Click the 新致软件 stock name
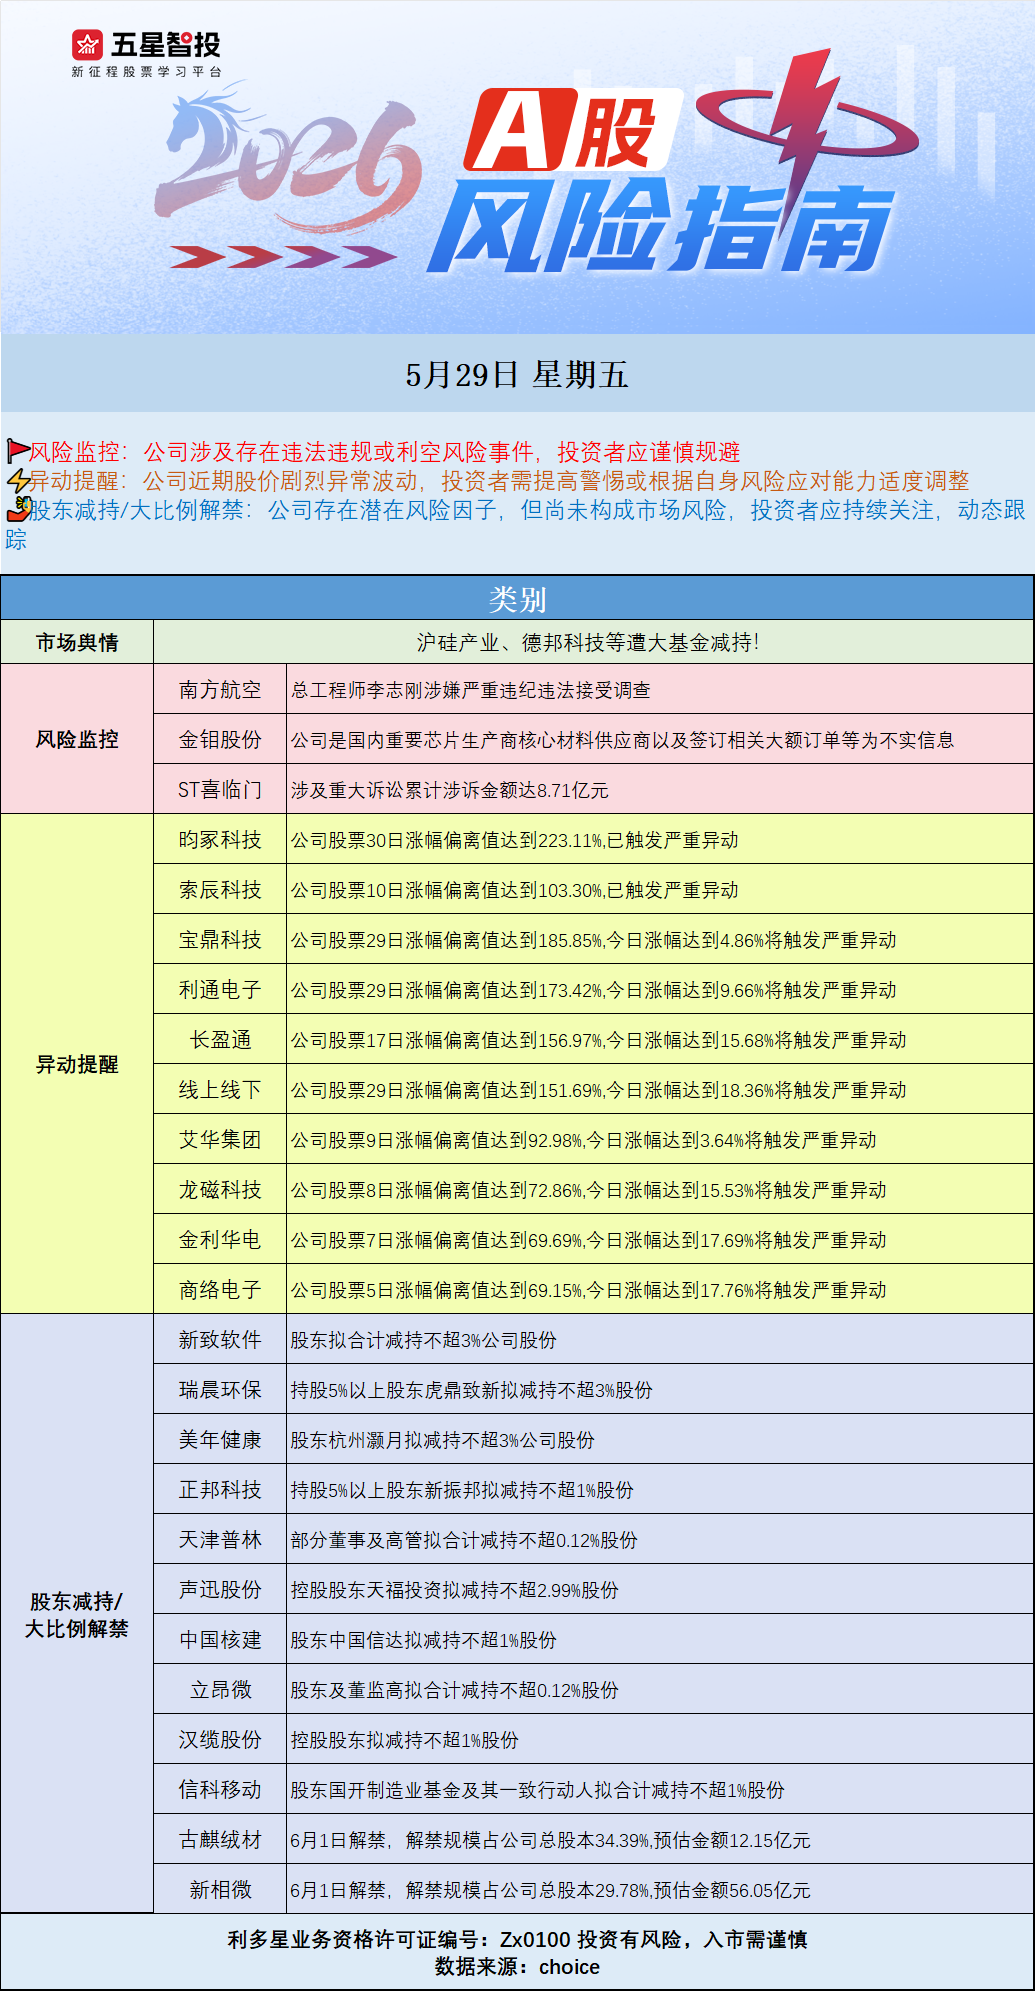This screenshot has height=1992, width=1036. [x=220, y=1340]
